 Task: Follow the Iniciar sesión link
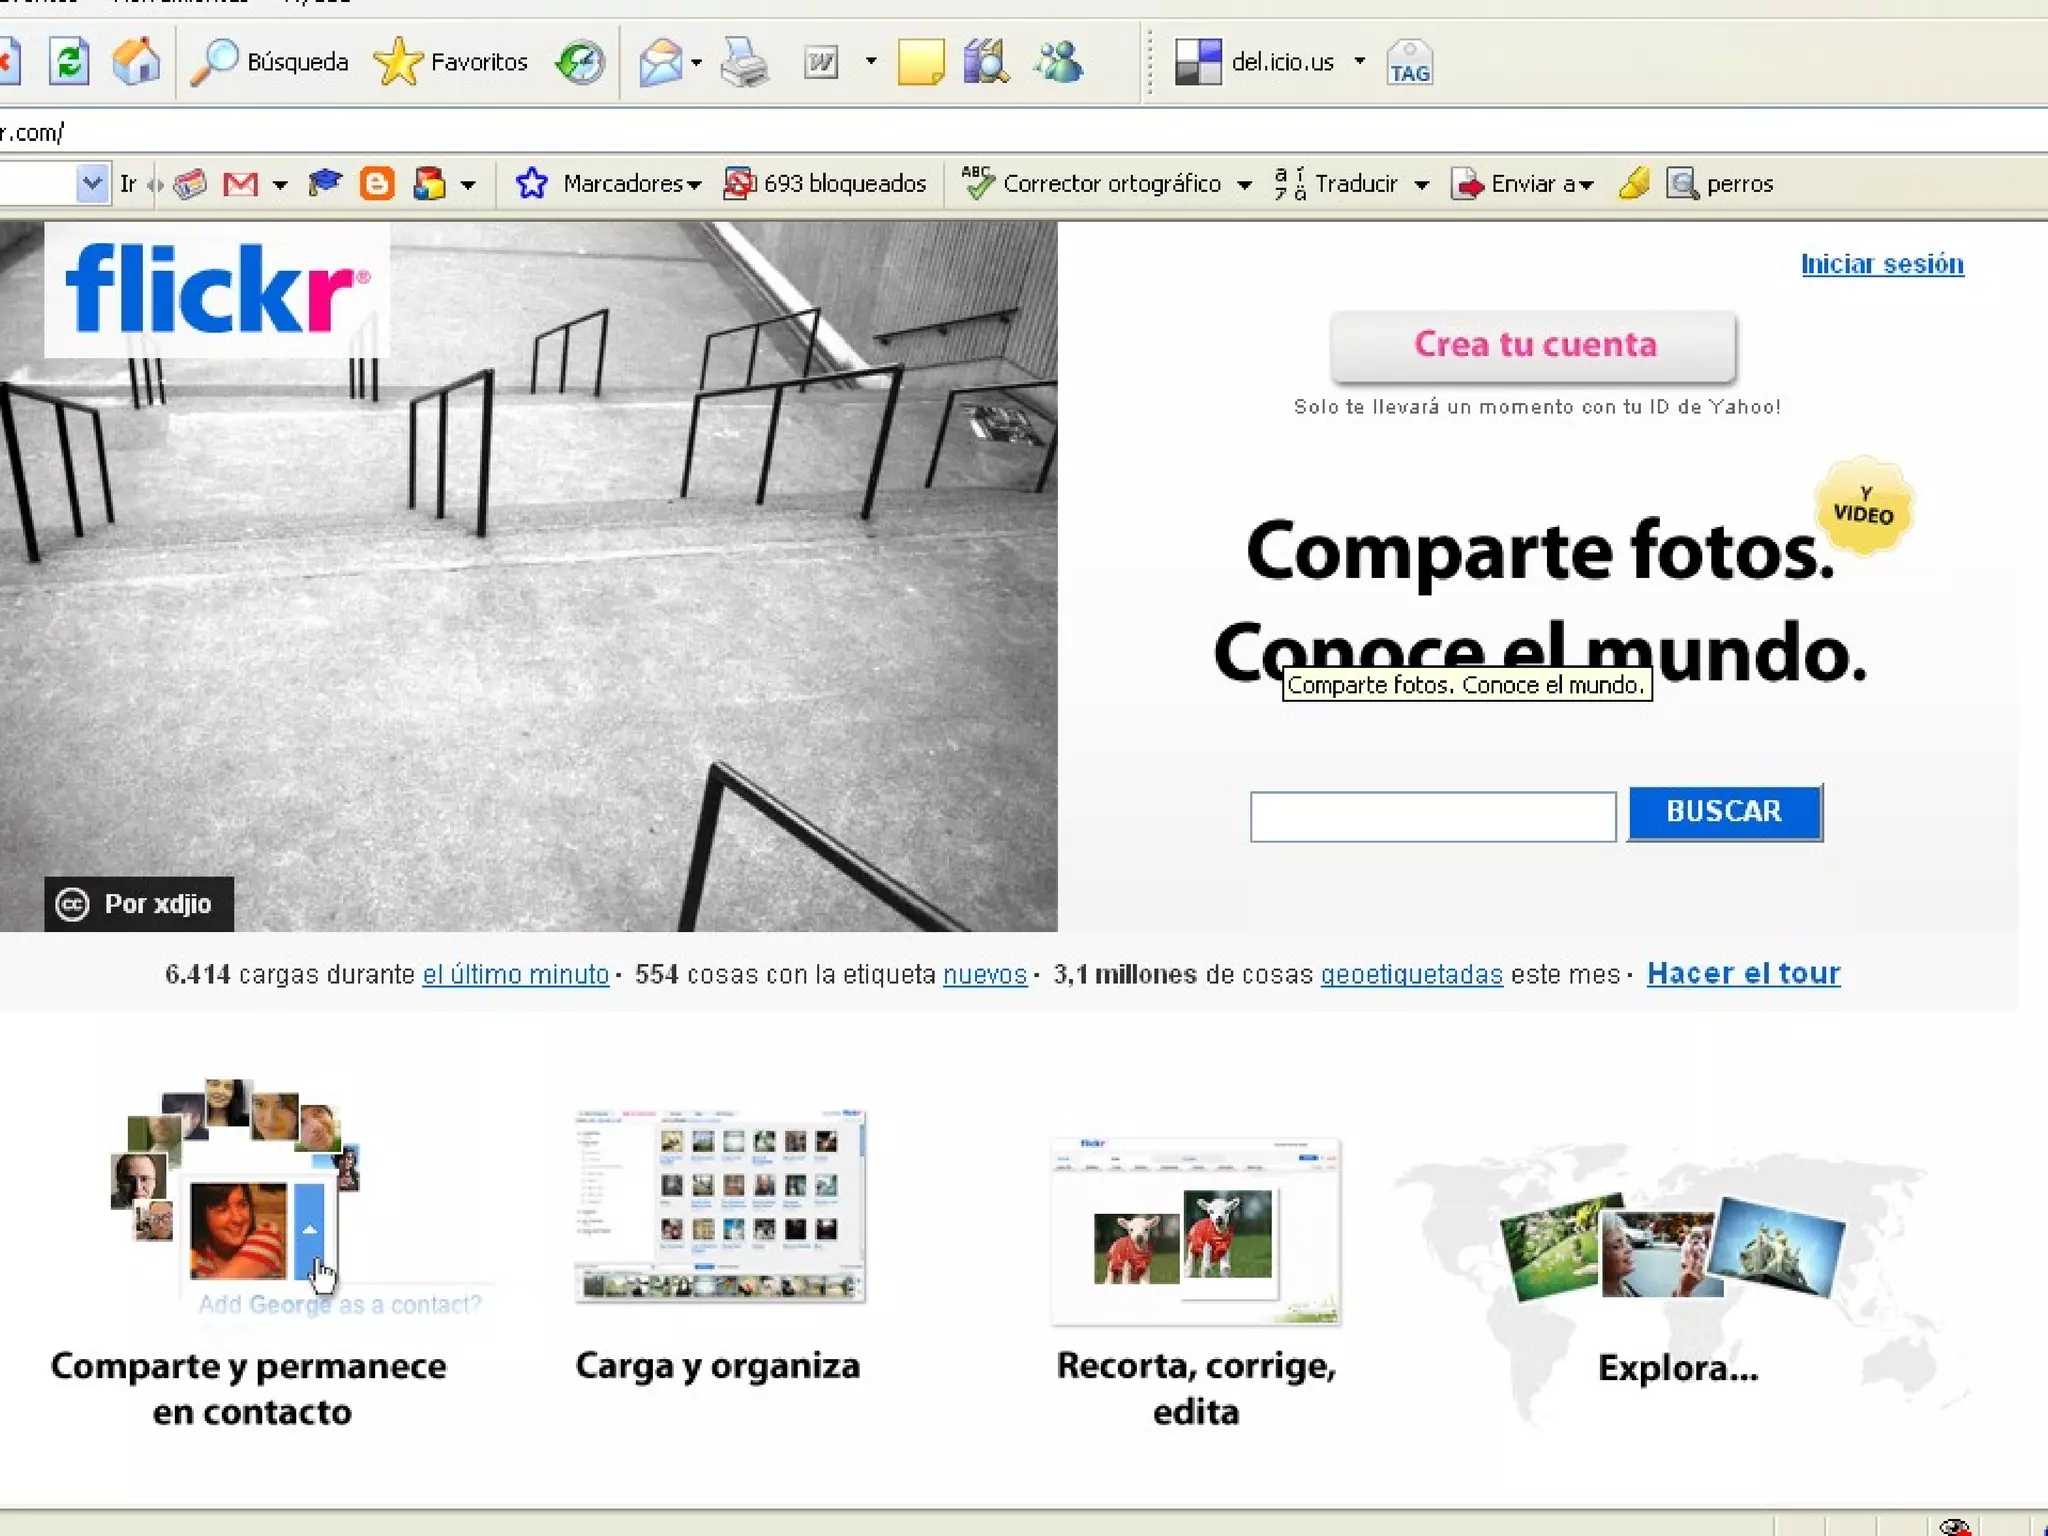pyautogui.click(x=1882, y=264)
